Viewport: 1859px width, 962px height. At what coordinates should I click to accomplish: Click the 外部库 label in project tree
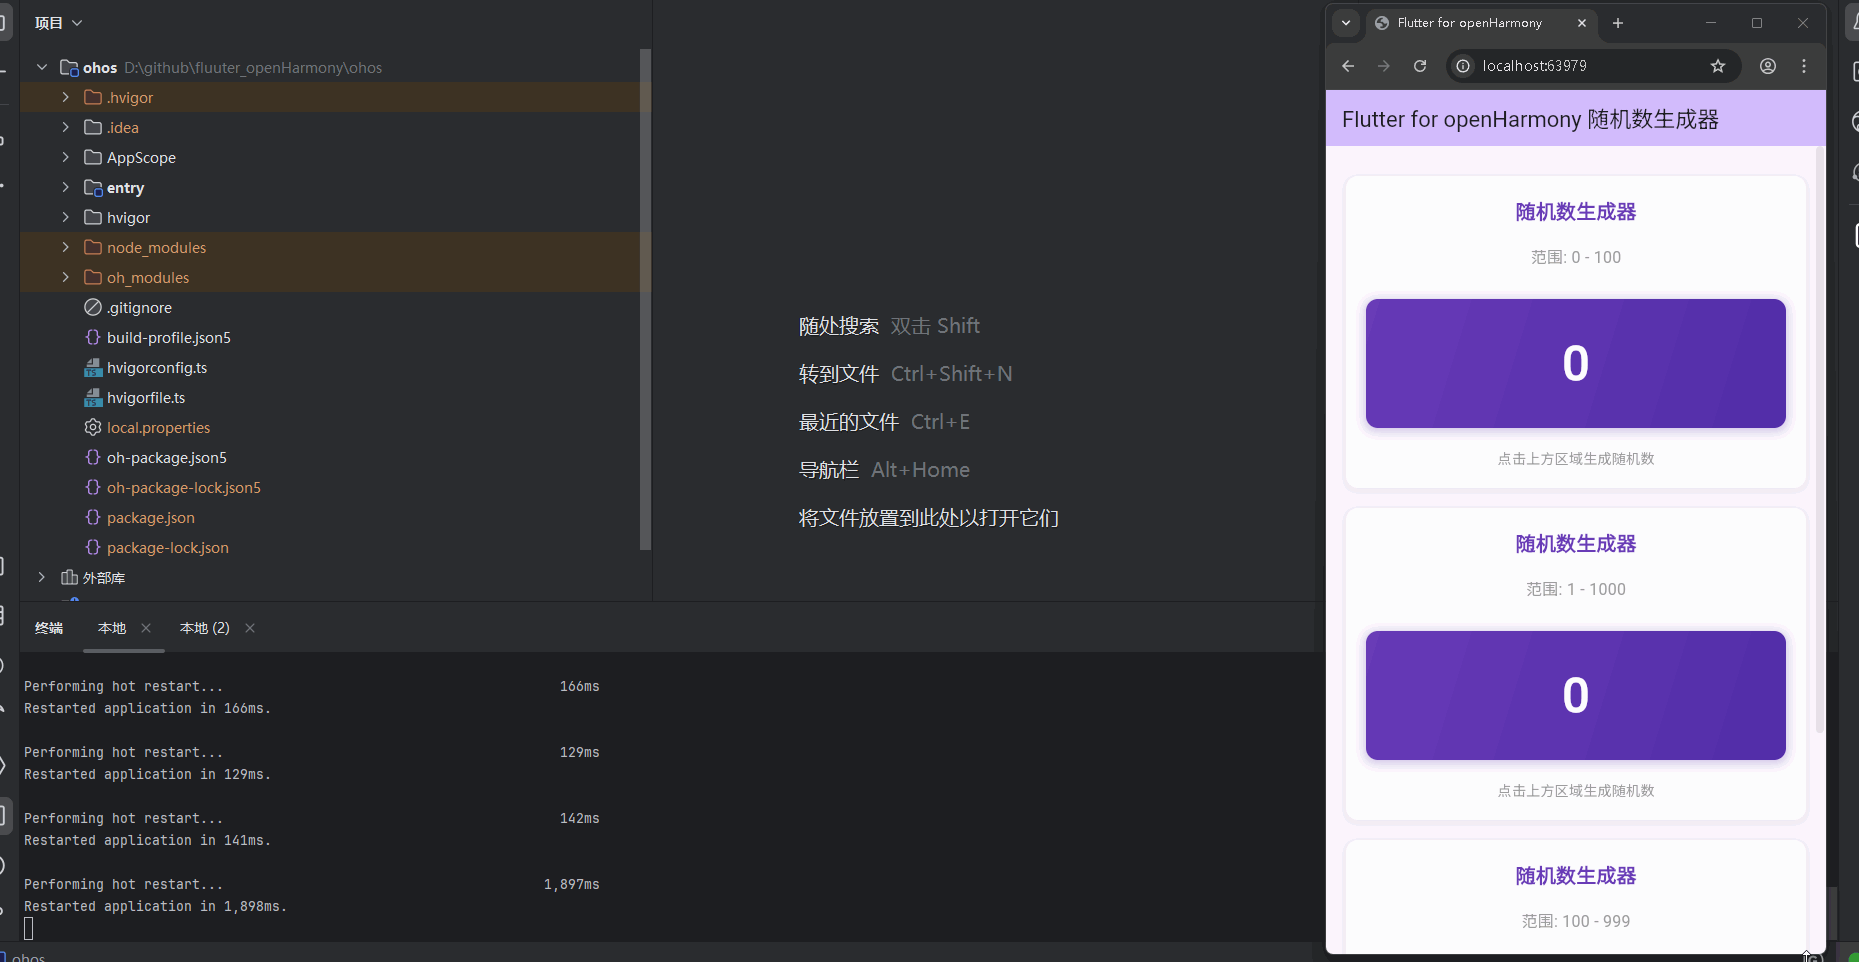click(x=104, y=578)
